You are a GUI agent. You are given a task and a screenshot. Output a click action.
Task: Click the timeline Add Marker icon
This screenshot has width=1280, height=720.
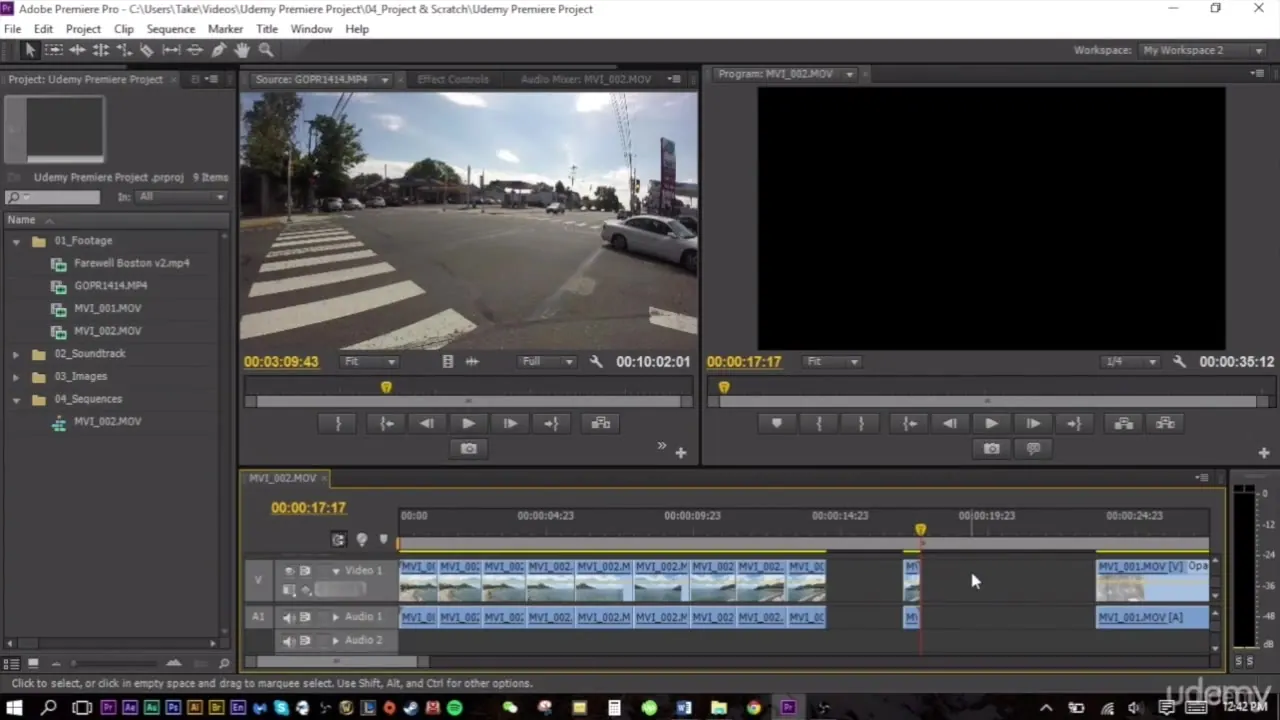click(383, 540)
